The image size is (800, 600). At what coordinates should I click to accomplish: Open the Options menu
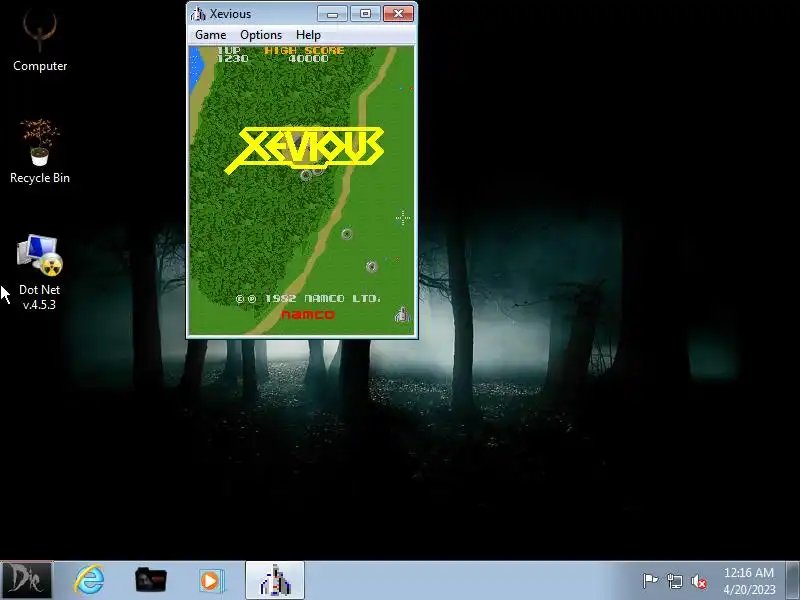(261, 35)
